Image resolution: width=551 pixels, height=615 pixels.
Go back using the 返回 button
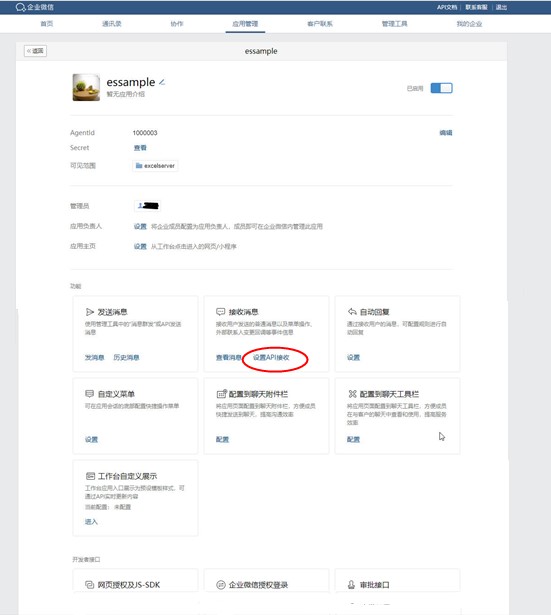point(35,51)
